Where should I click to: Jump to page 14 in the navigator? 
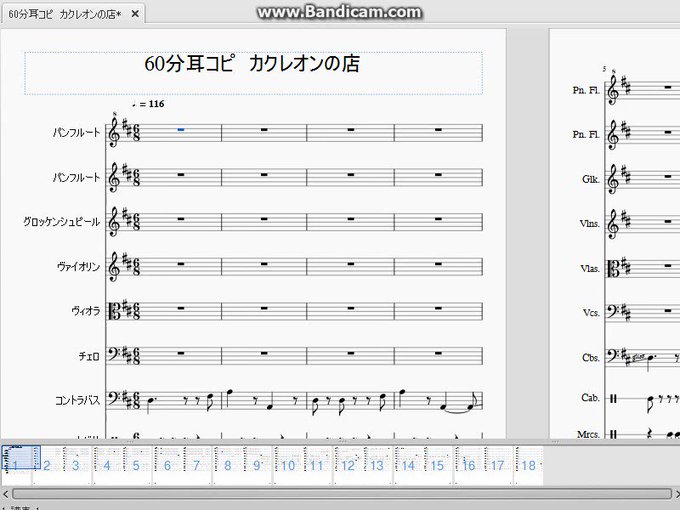coord(409,466)
